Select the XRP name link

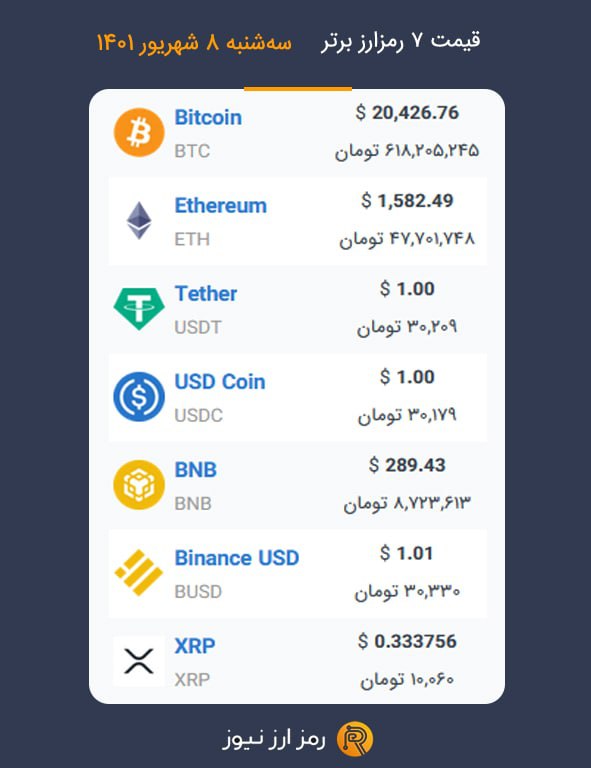click(195, 646)
